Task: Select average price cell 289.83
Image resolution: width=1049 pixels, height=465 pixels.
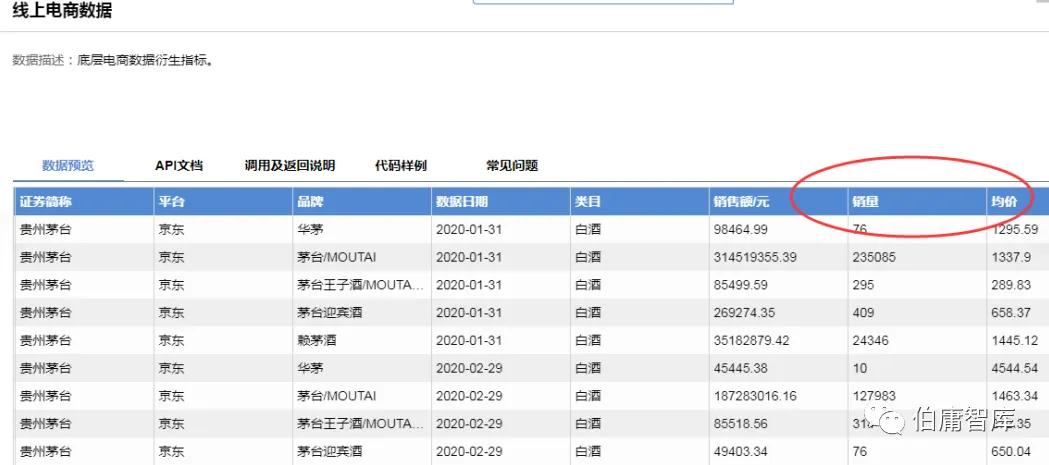Action: coord(1011,285)
